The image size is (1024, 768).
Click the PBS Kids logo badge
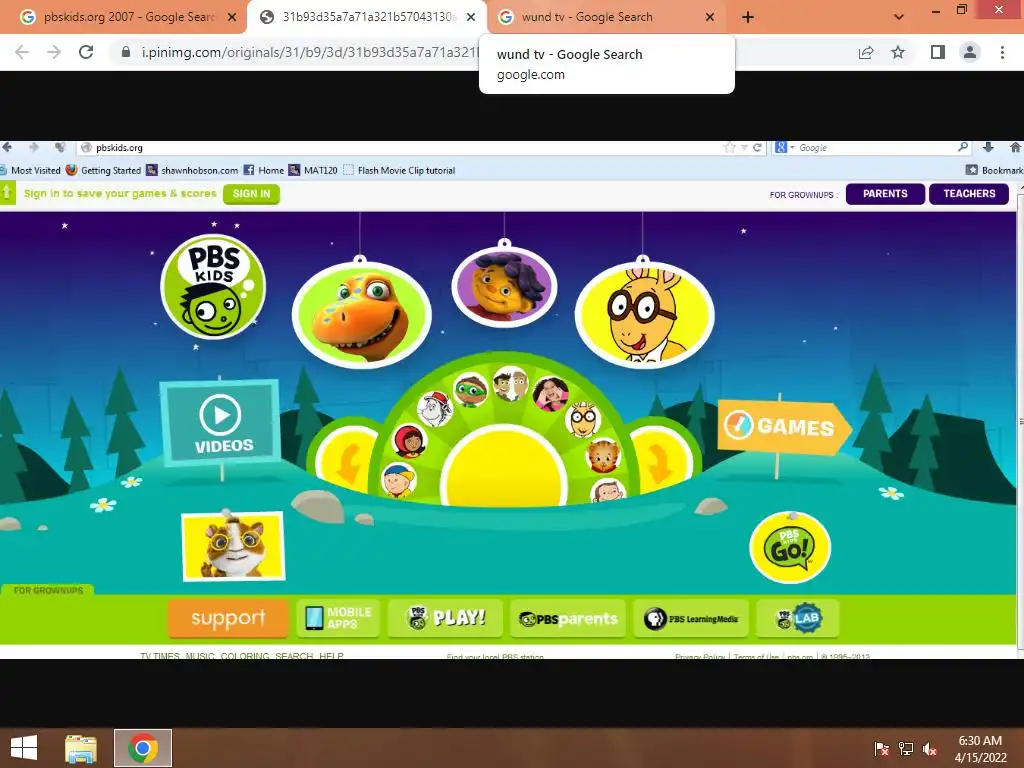[x=213, y=286]
